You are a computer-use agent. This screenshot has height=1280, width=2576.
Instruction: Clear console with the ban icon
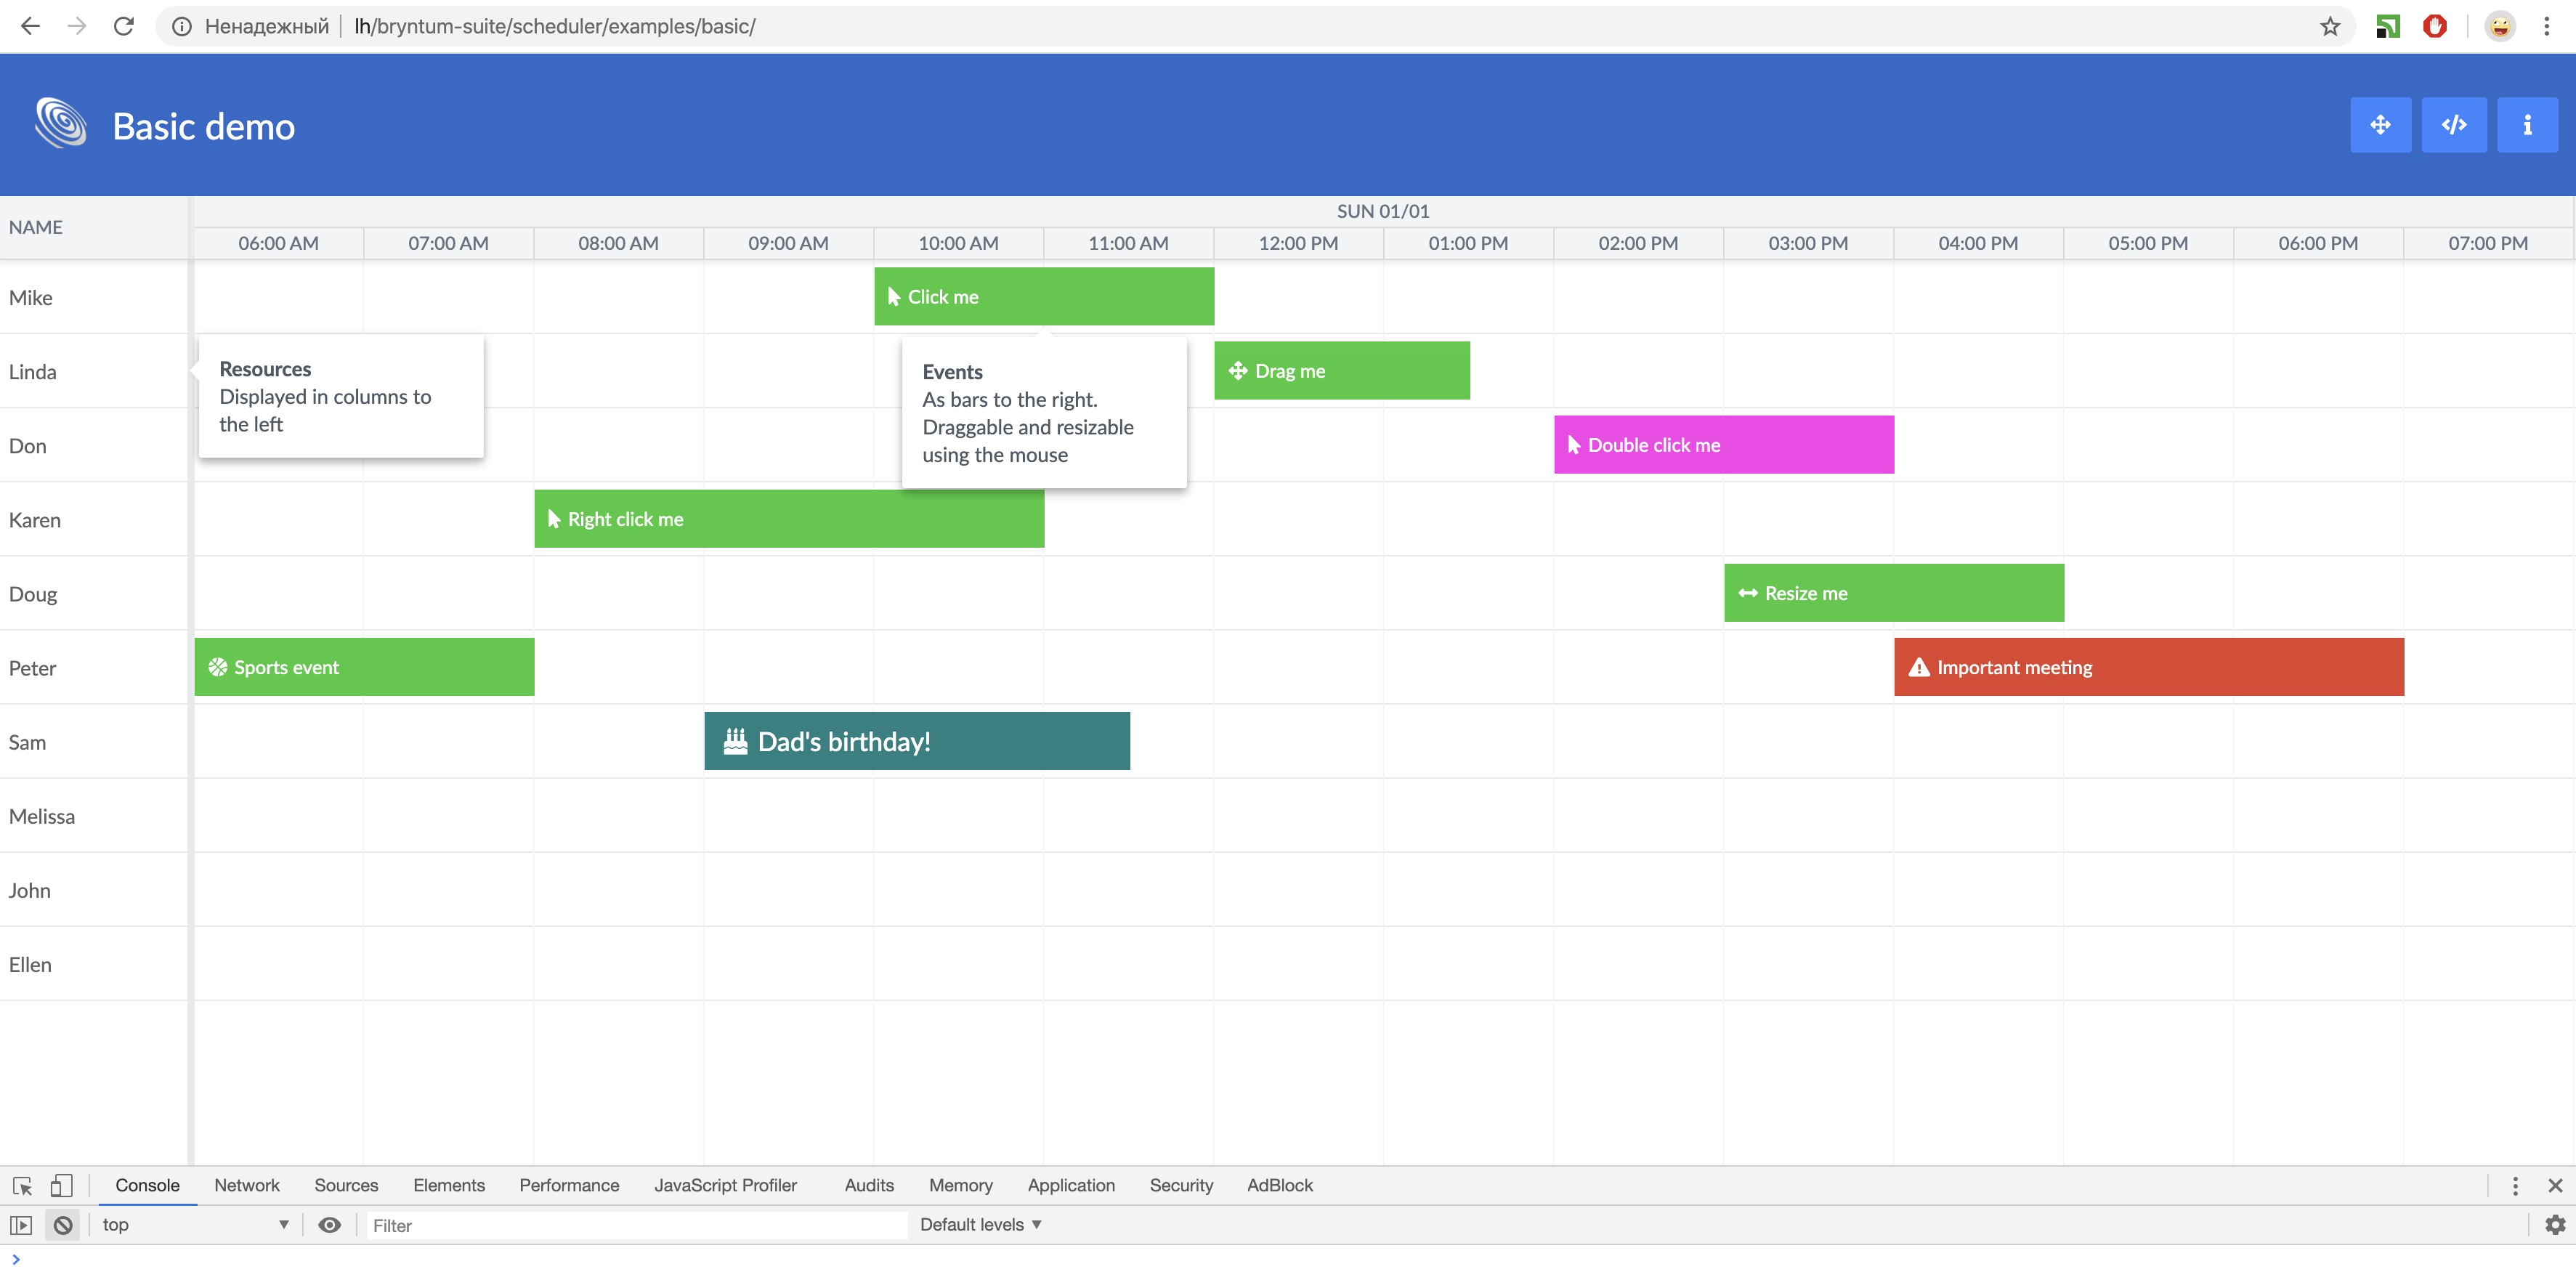pyautogui.click(x=63, y=1225)
